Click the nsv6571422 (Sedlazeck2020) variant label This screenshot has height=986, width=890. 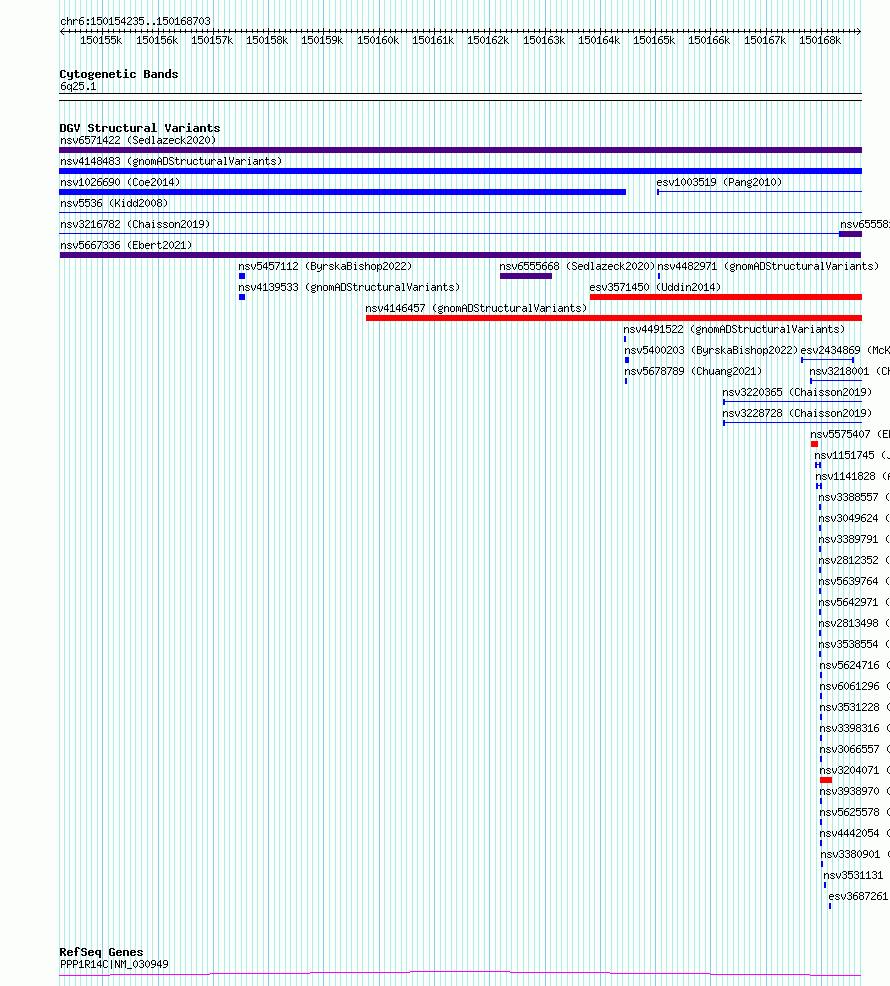[x=138, y=140]
